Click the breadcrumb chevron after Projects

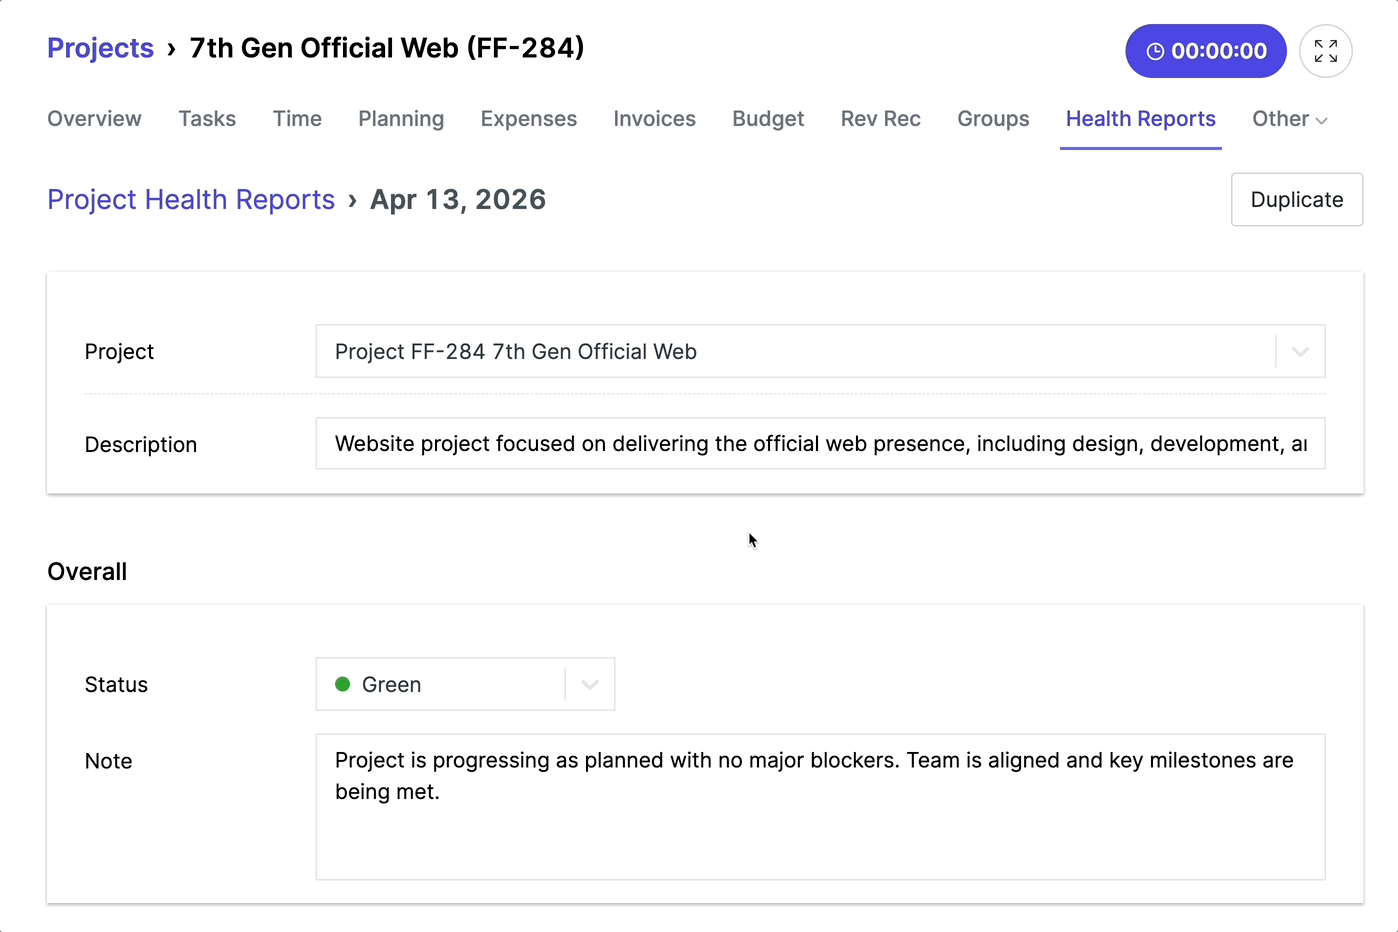172,48
